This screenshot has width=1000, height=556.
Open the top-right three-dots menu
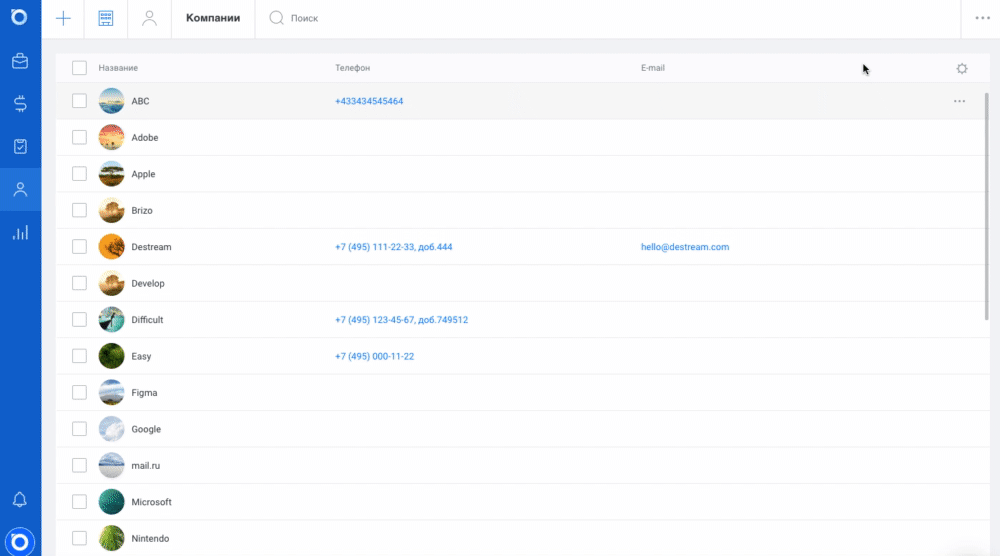[x=982, y=18]
